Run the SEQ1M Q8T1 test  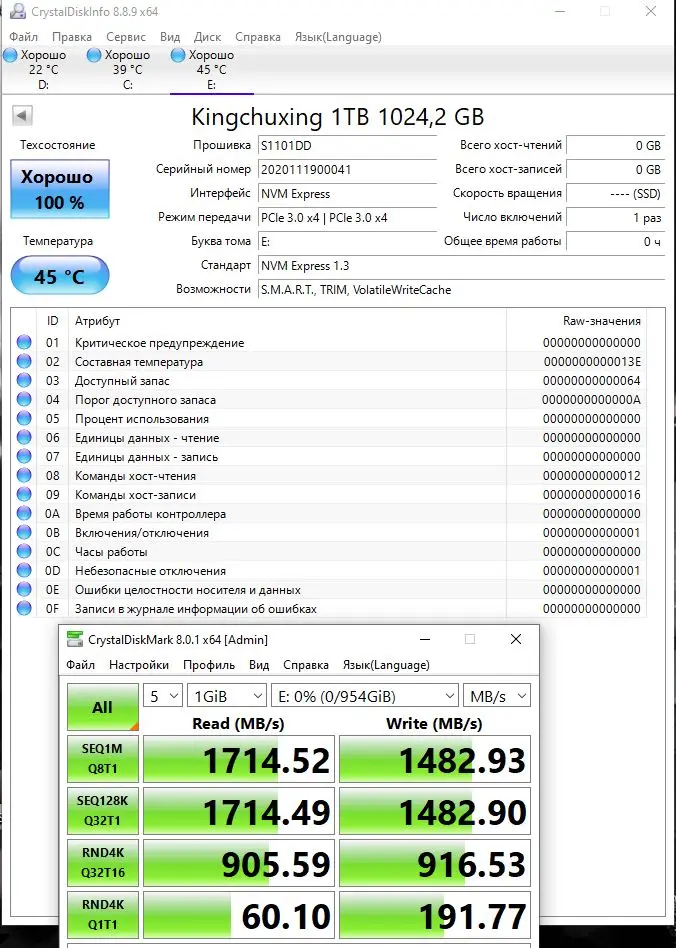click(103, 759)
